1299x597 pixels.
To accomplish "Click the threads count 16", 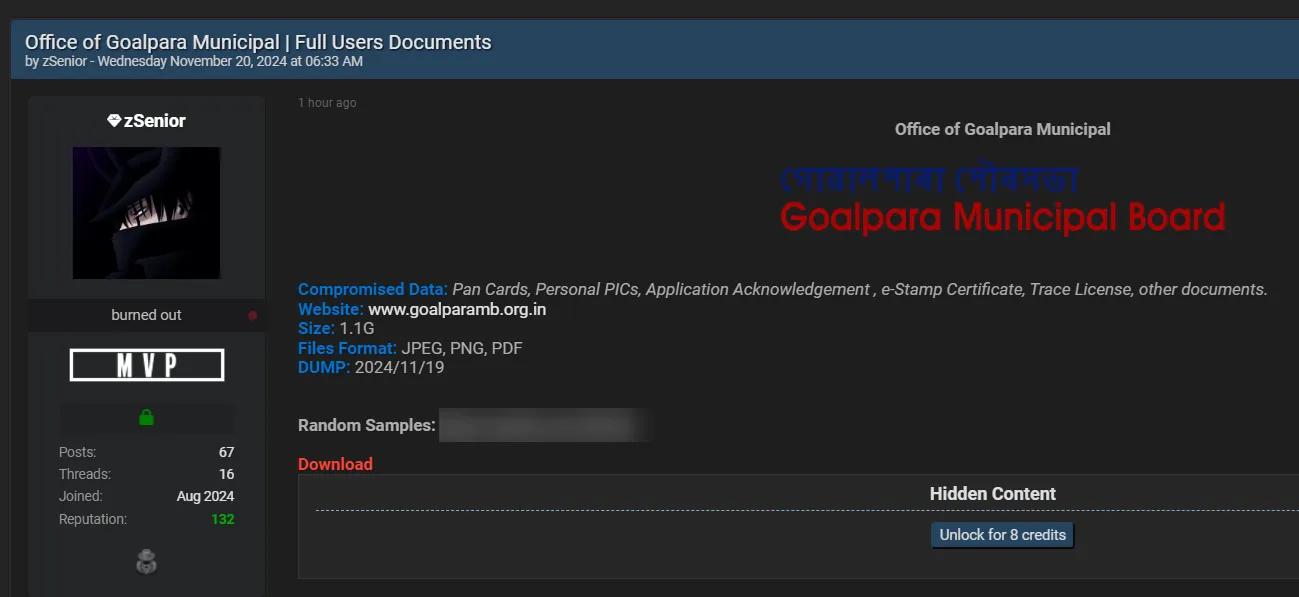I will (x=226, y=473).
